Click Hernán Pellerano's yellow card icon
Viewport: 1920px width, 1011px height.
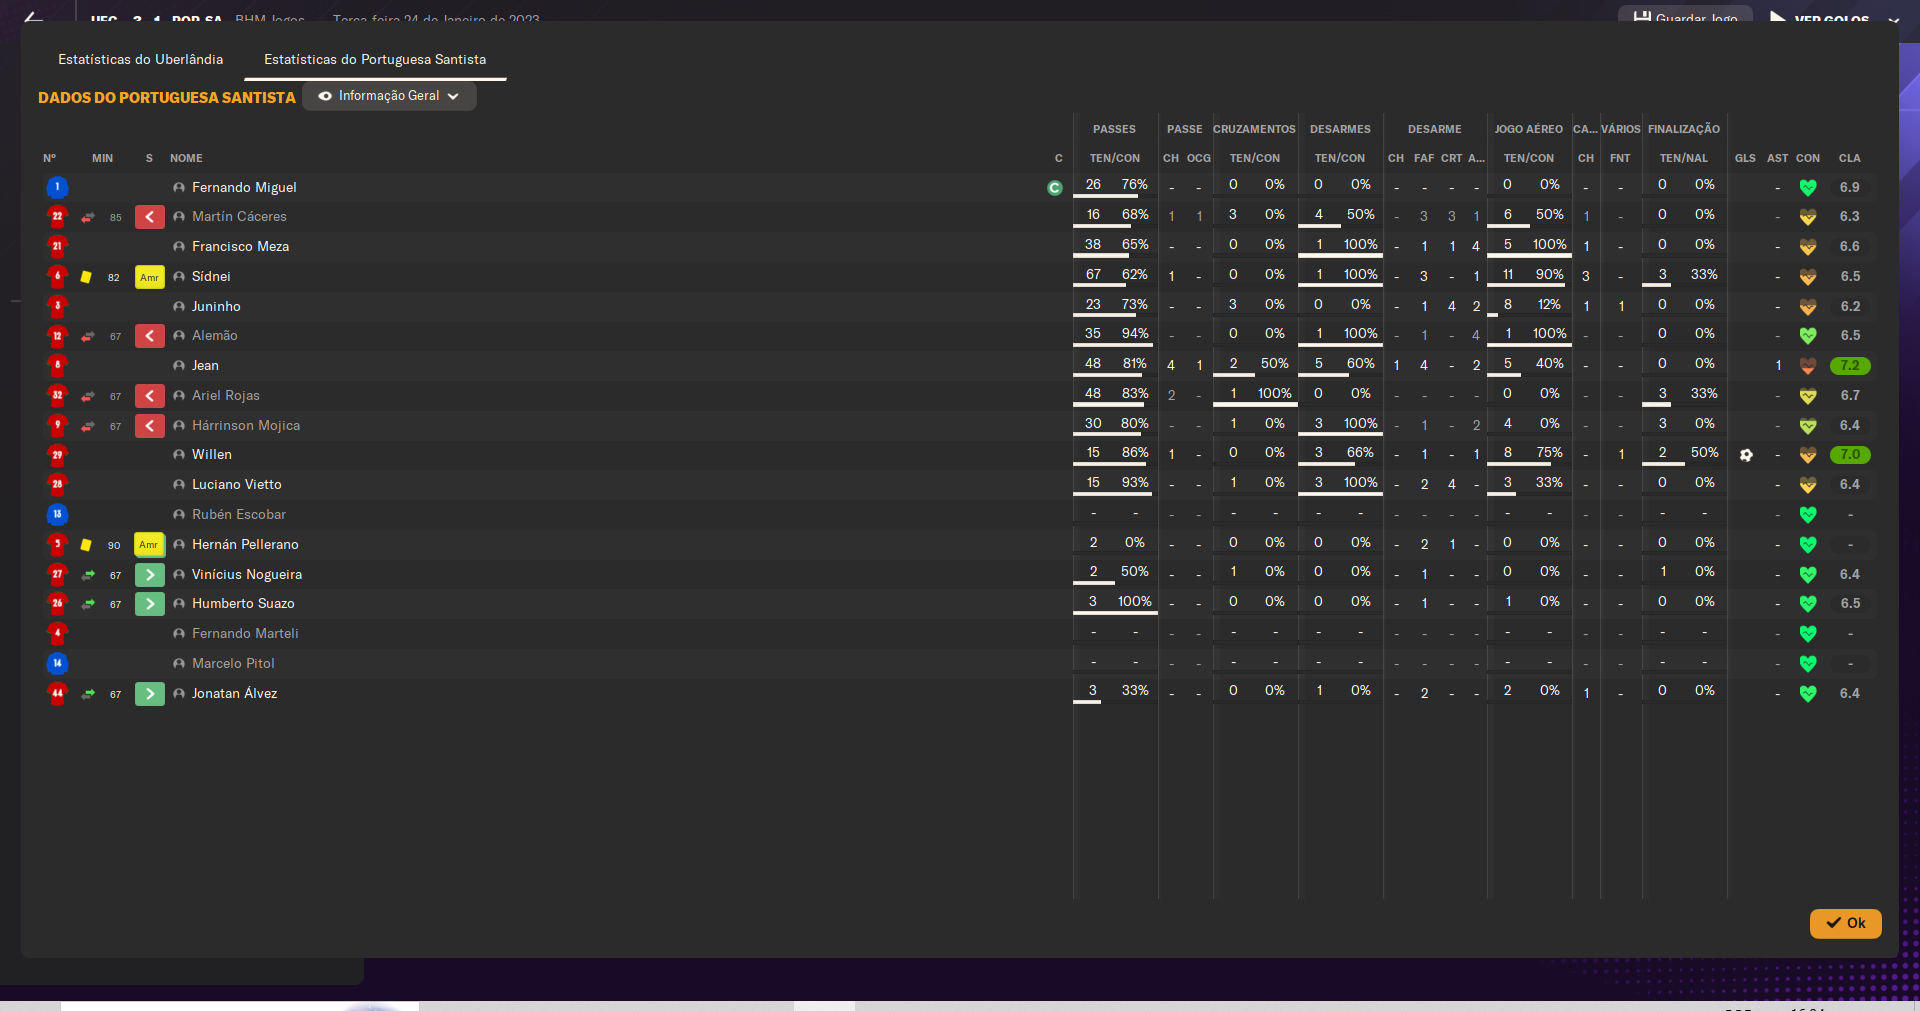[86, 545]
